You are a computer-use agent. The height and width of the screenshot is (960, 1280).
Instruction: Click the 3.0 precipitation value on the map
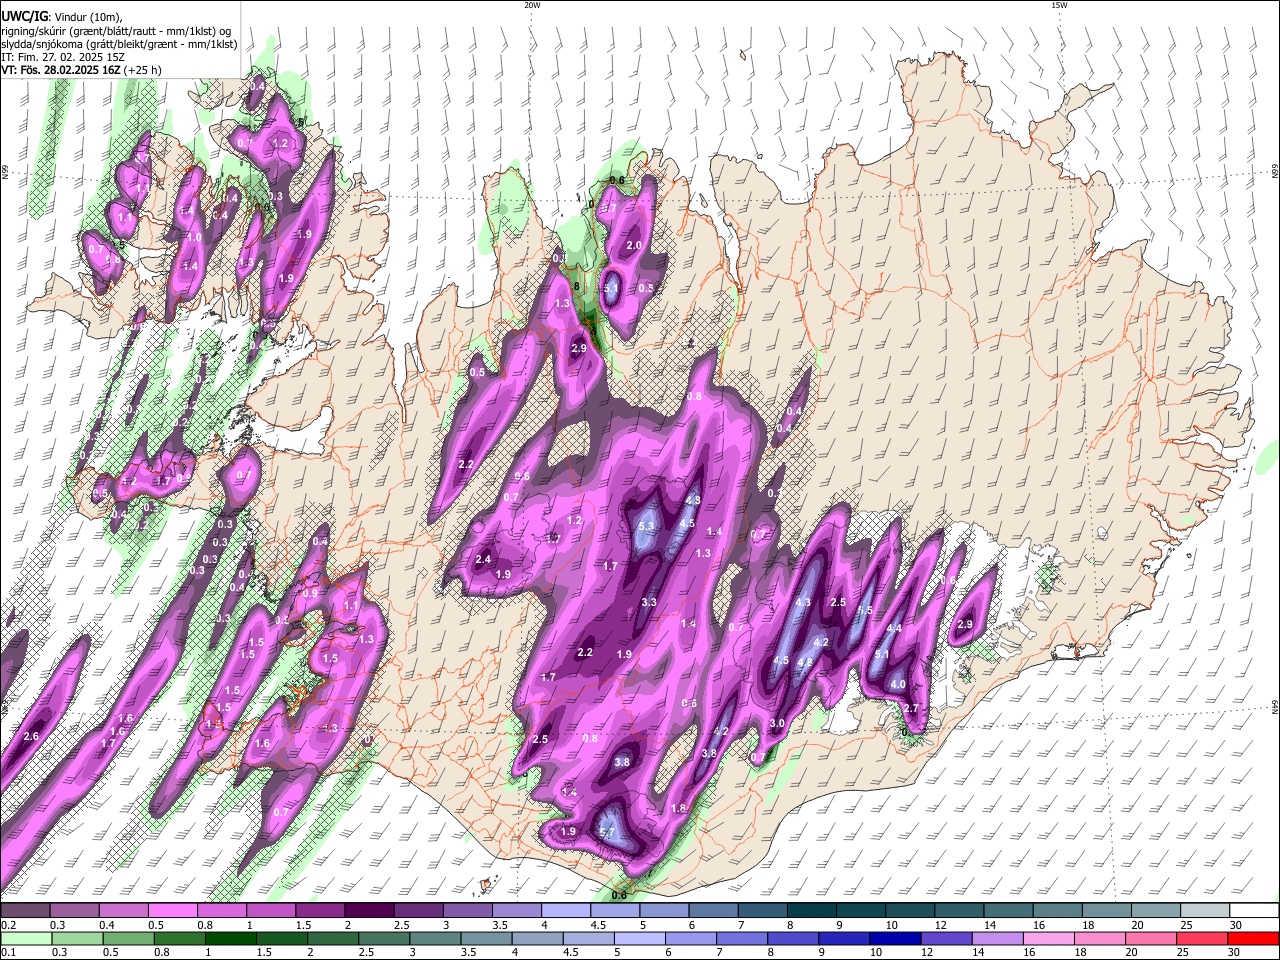[777, 723]
